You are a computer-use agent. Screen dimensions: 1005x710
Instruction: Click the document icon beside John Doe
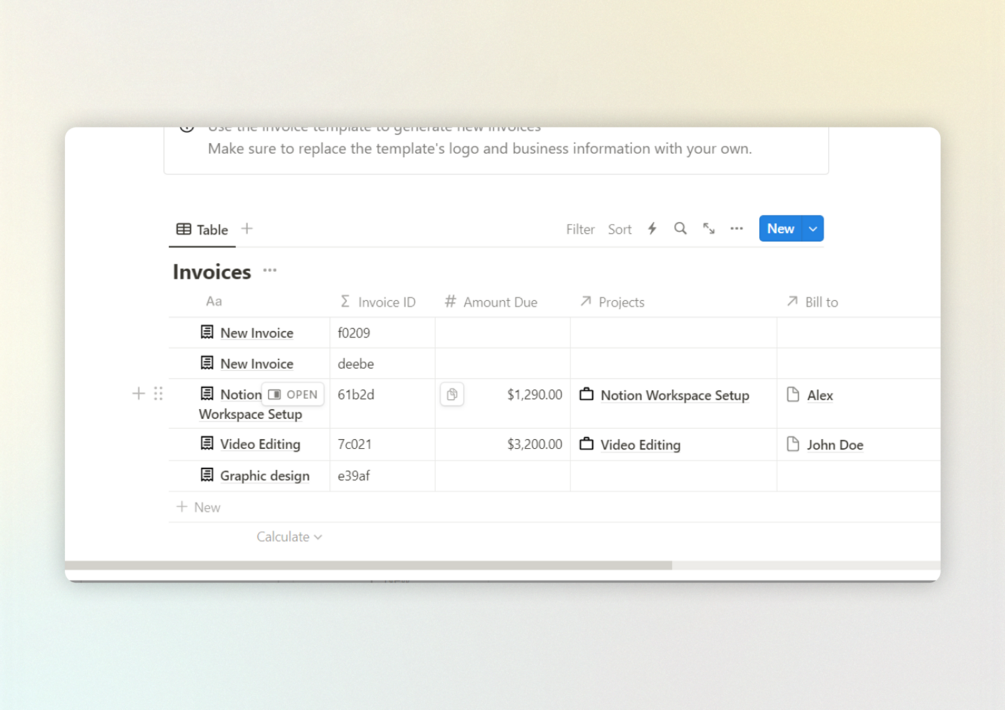pyautogui.click(x=793, y=443)
